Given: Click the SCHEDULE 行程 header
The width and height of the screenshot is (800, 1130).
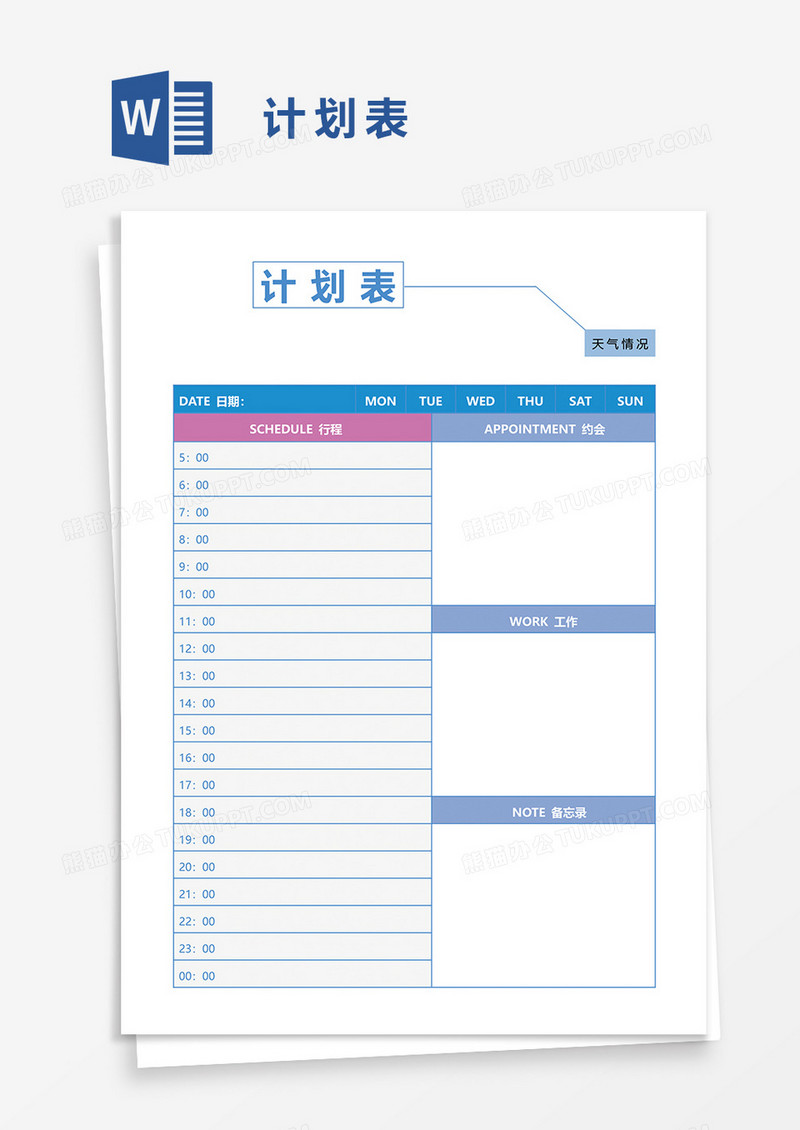Looking at the screenshot, I should point(303,428).
